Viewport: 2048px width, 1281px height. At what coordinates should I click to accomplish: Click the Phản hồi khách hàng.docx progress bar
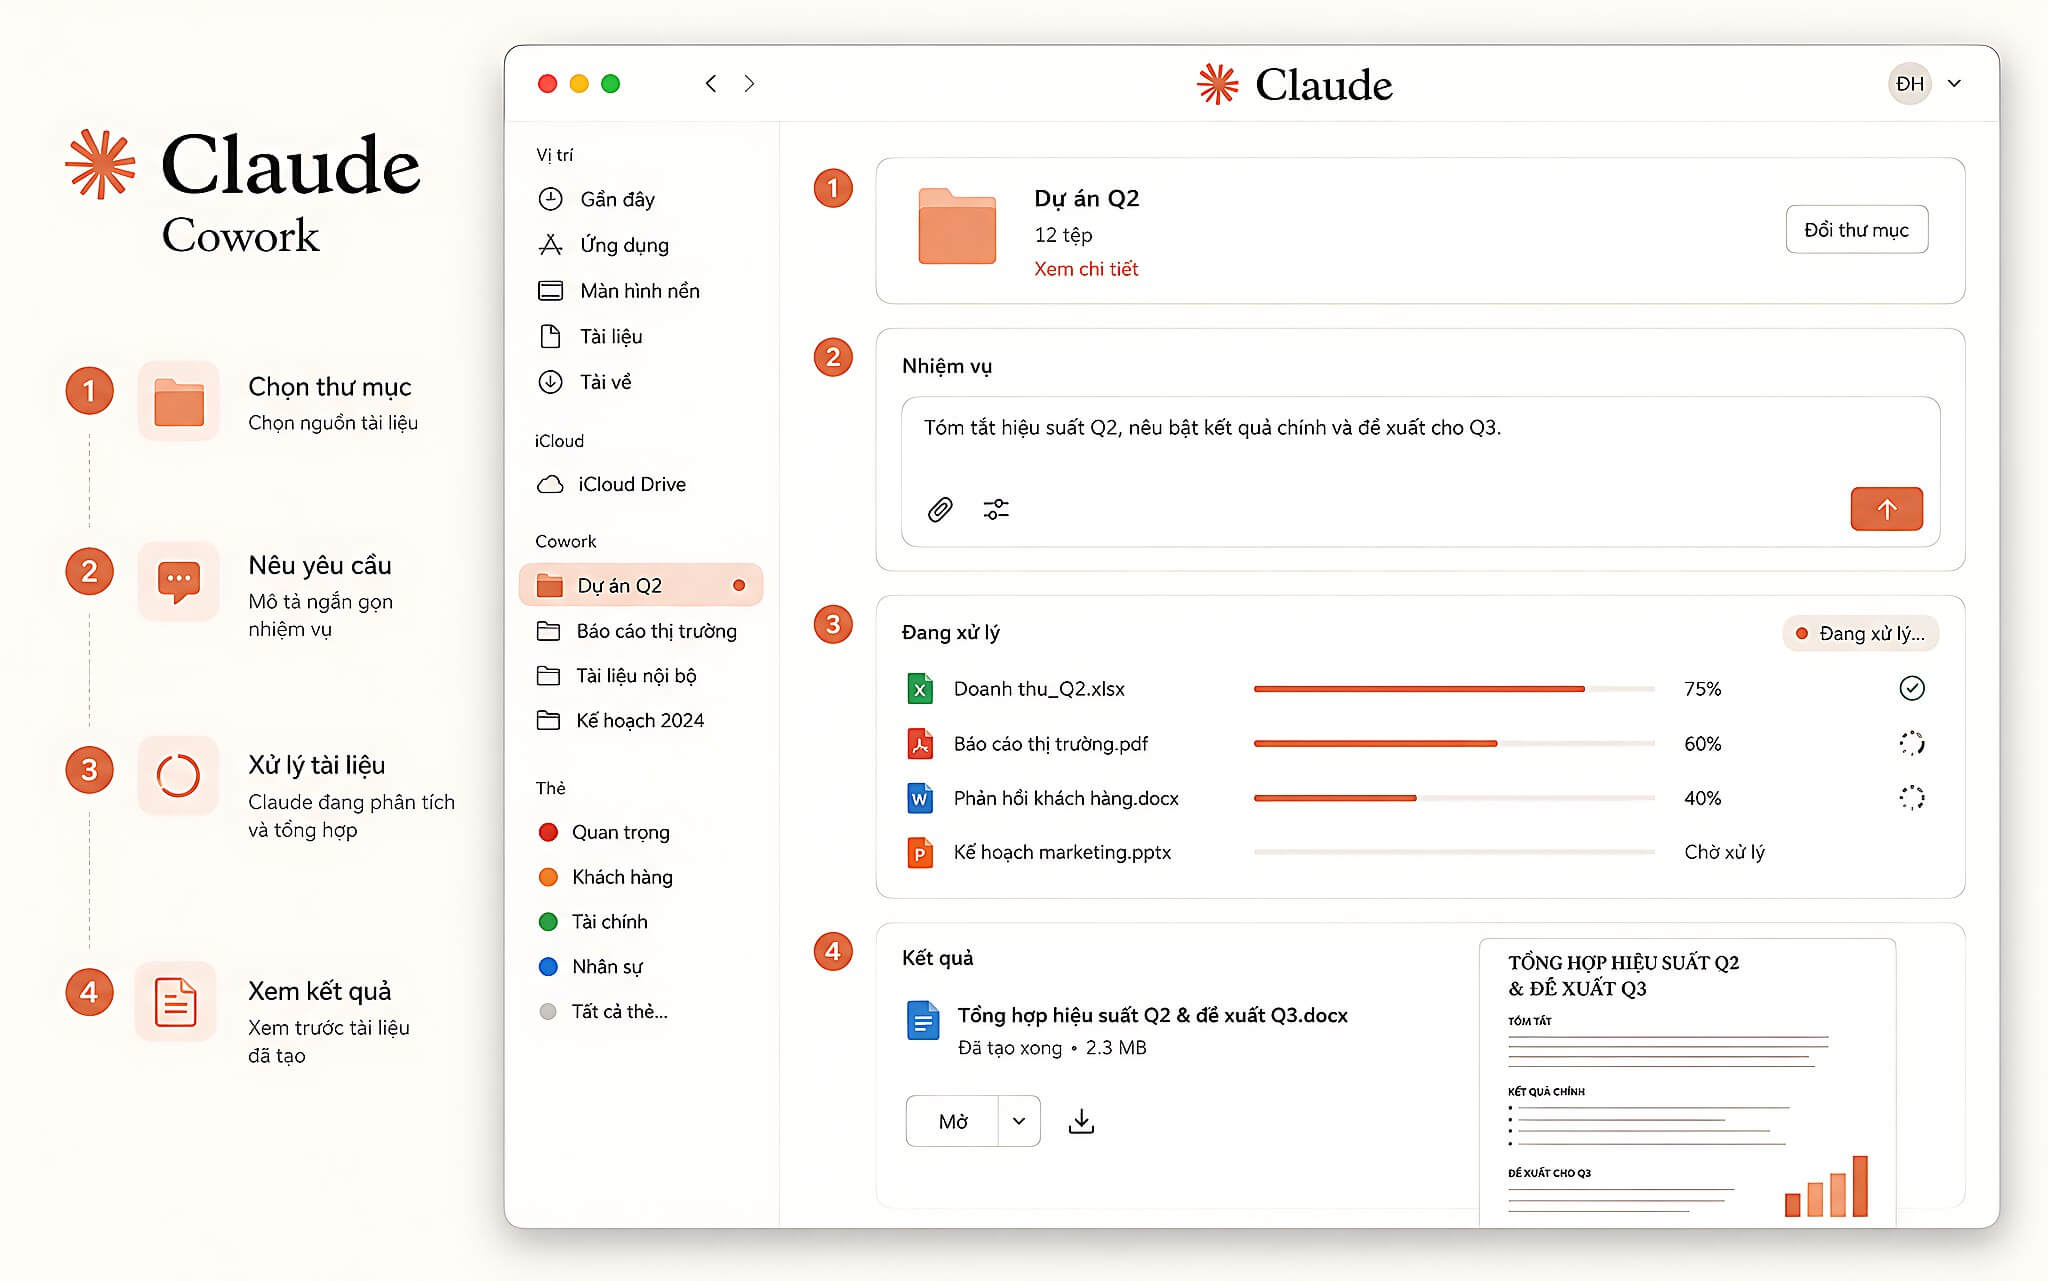click(x=1454, y=798)
